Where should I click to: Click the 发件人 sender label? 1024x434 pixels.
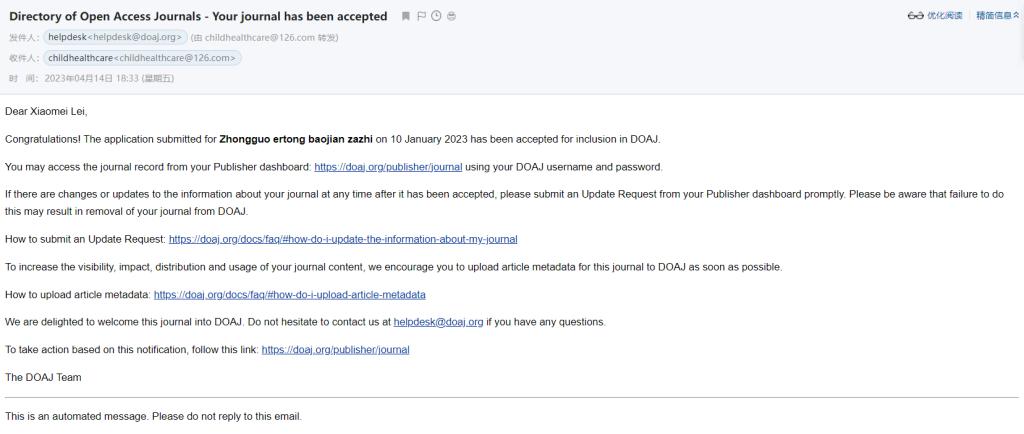click(x=23, y=37)
